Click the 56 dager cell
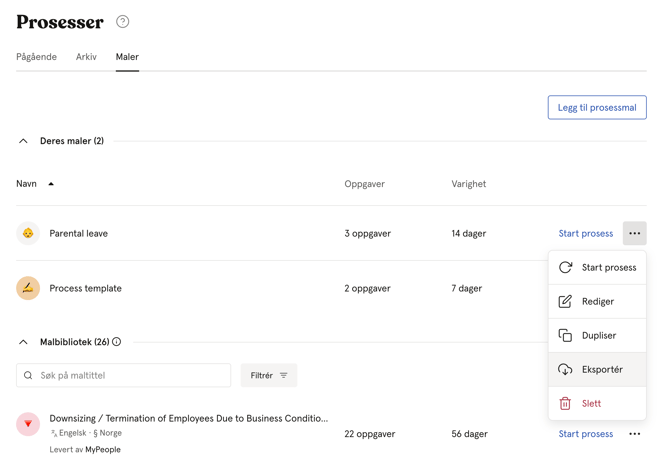The width and height of the screenshot is (670, 466). (469, 434)
